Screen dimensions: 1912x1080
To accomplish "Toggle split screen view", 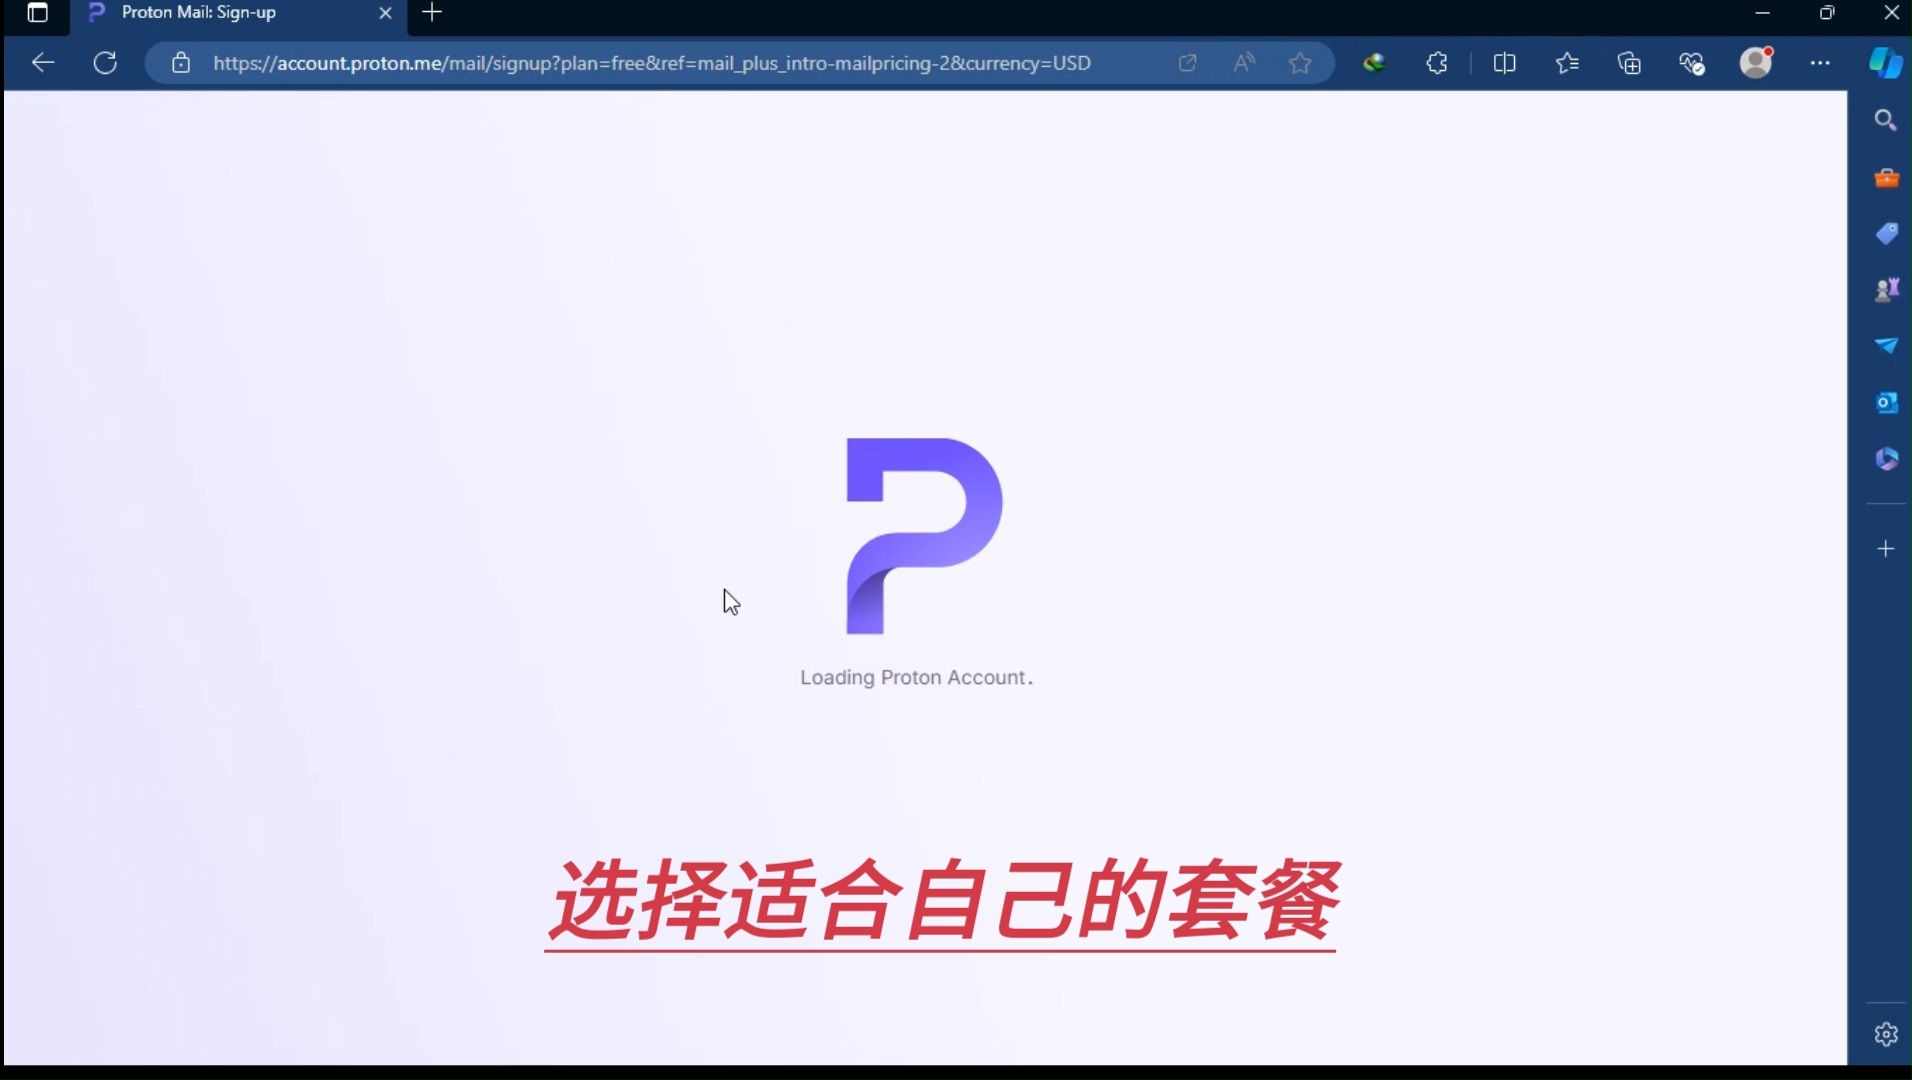I will coord(1504,63).
